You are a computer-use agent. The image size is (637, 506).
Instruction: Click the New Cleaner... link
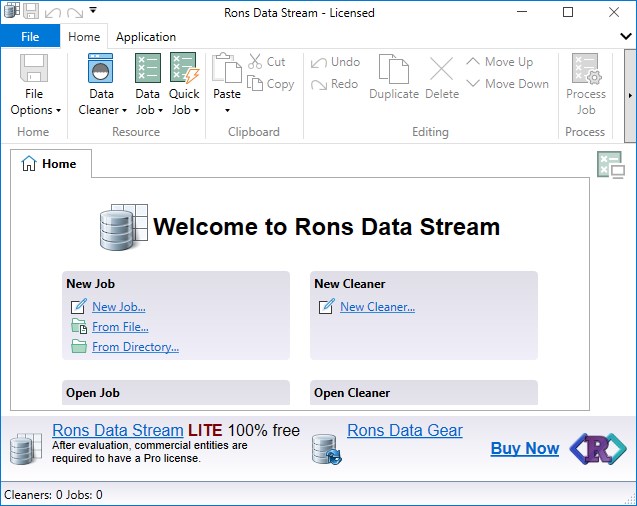pos(377,307)
